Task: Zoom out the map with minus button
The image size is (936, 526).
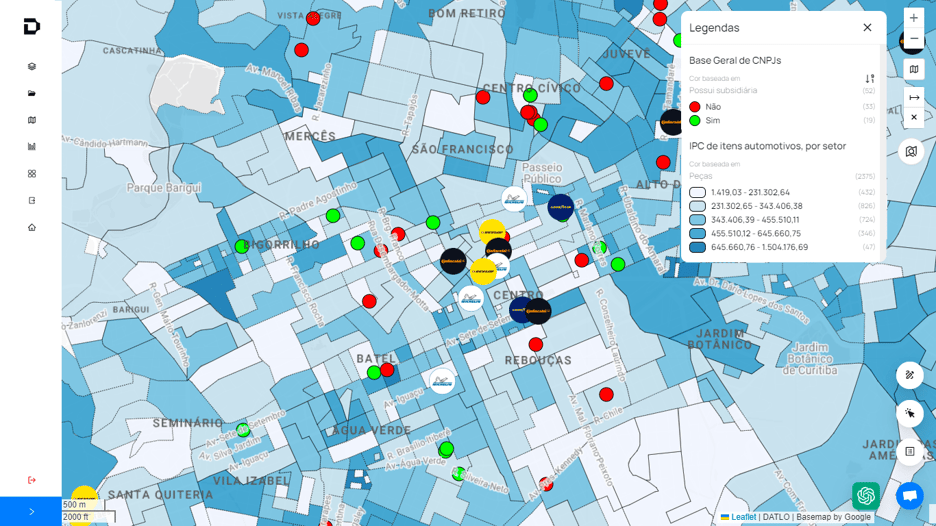Action: 914,38
